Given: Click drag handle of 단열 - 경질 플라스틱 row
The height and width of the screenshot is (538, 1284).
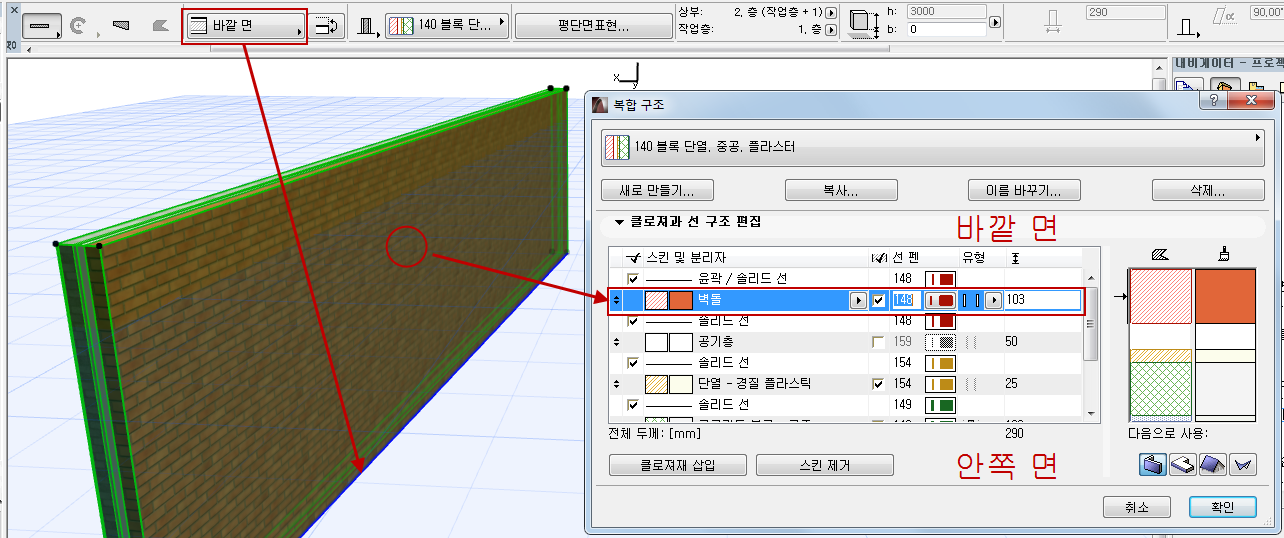Looking at the screenshot, I should (x=616, y=383).
